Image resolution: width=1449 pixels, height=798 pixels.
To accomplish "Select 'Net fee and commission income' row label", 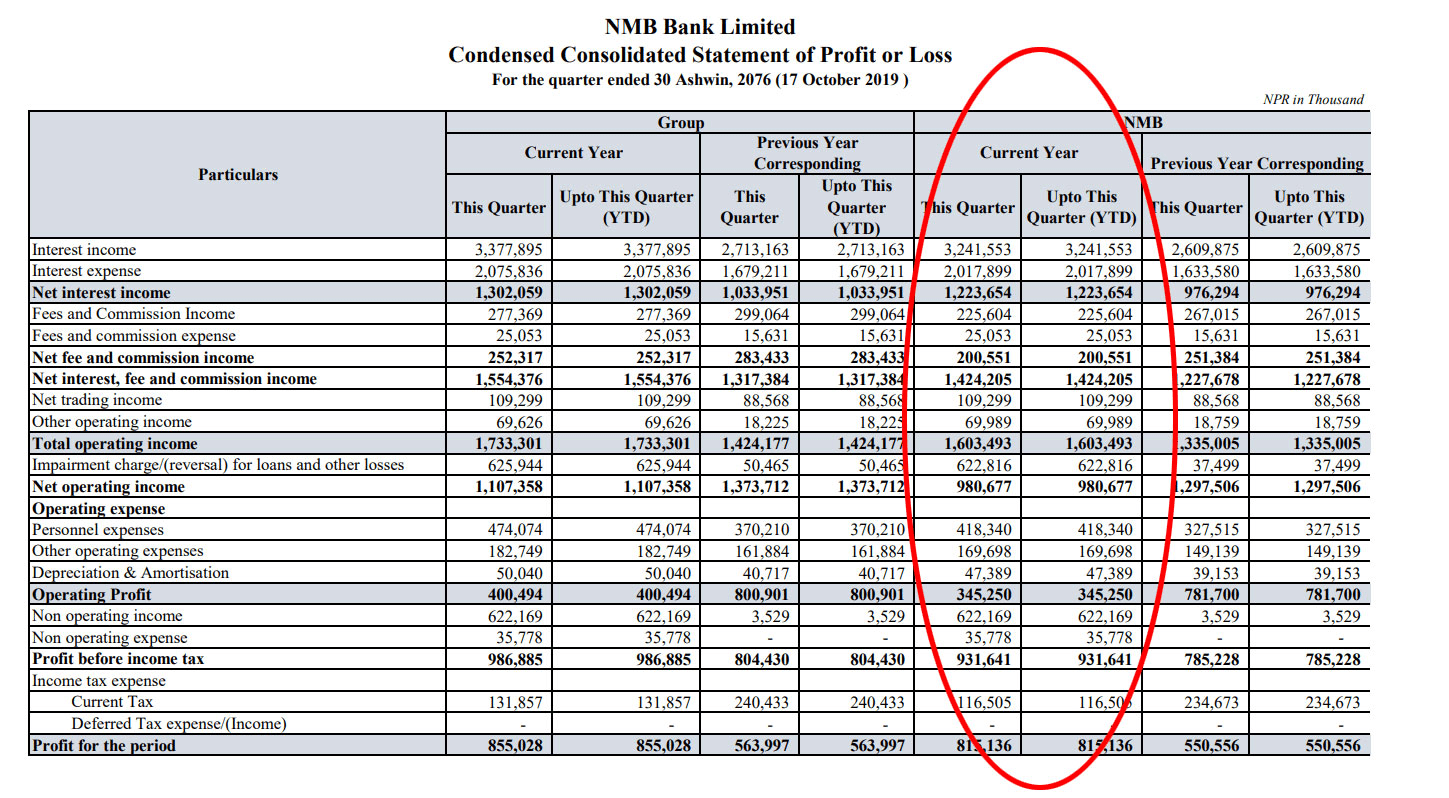I will (x=143, y=358).
